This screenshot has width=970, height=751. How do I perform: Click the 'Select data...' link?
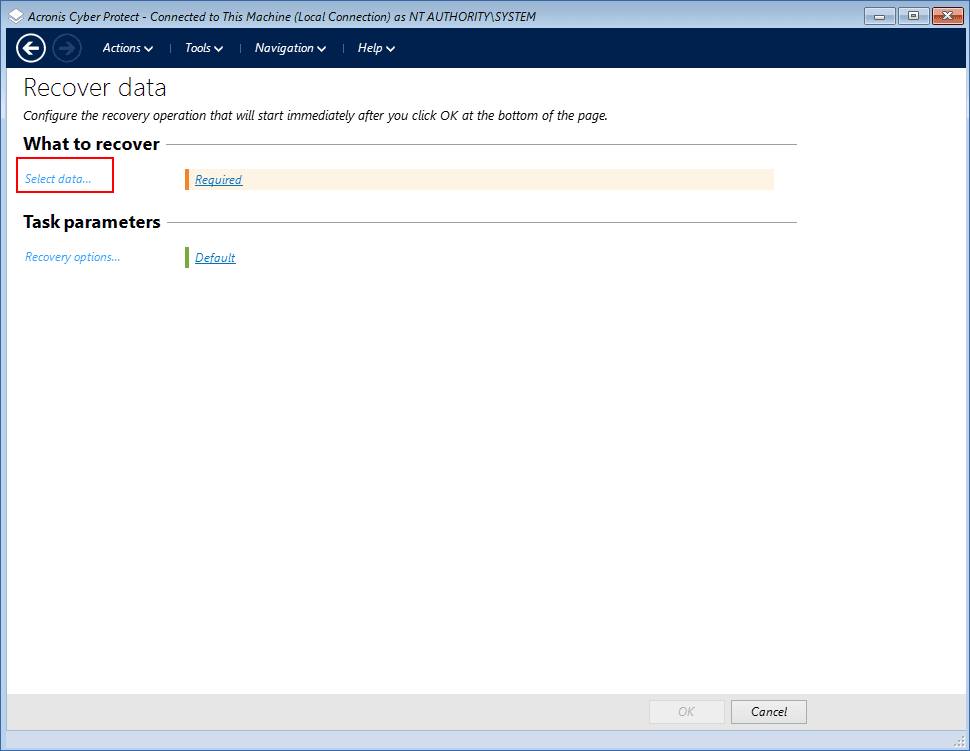point(58,179)
